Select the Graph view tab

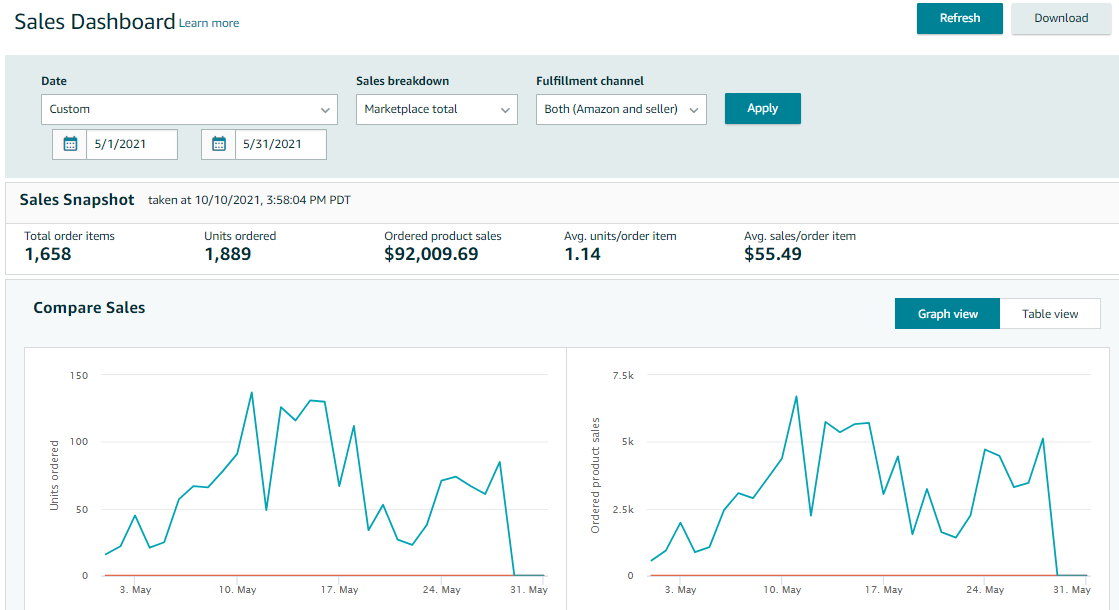point(947,314)
